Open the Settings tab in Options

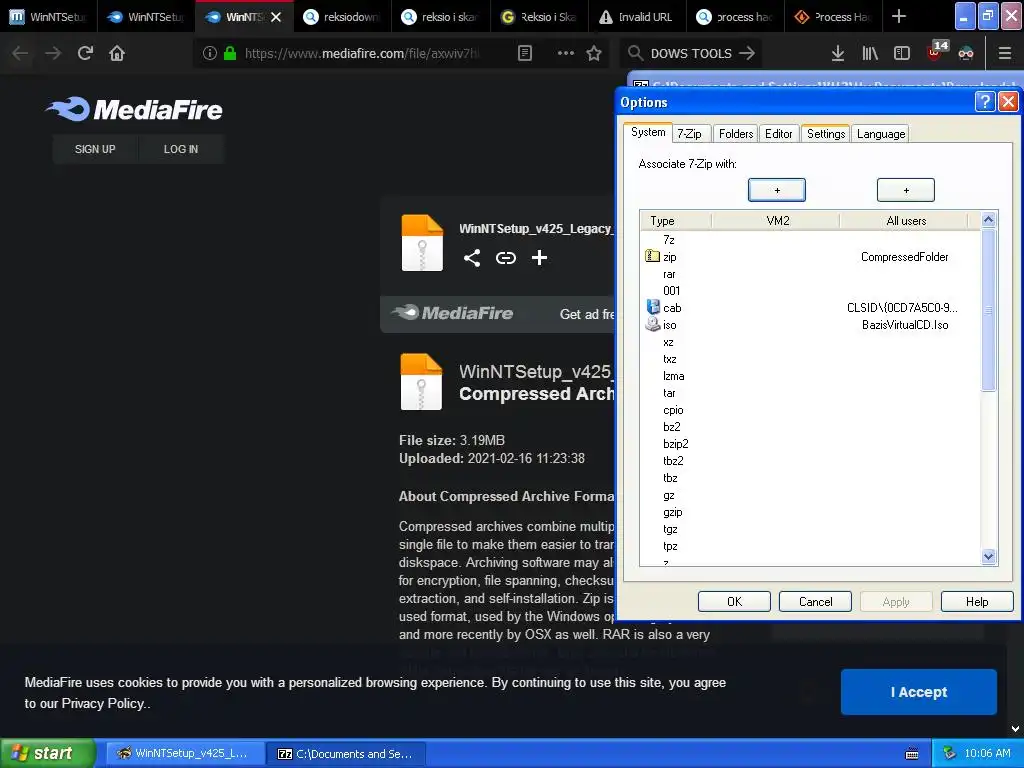click(825, 134)
